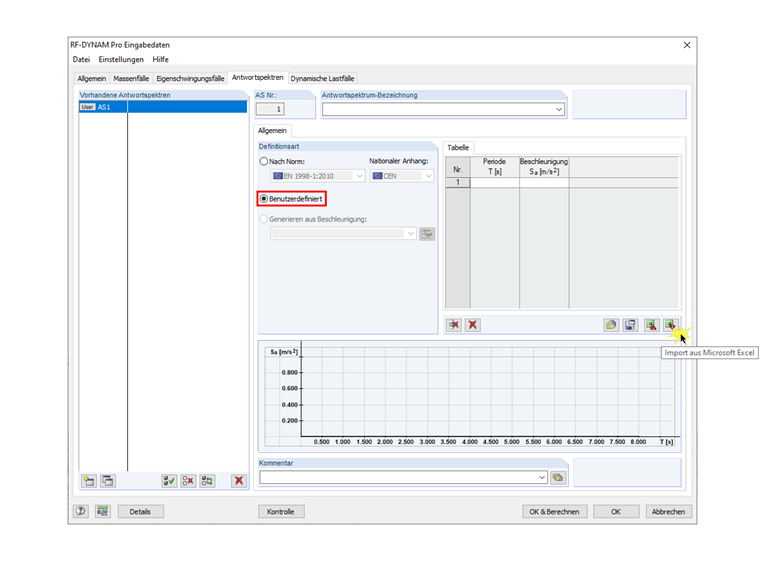Click the import from Microsoft Excel icon
Screen dimensions: 760x570
coord(671,325)
